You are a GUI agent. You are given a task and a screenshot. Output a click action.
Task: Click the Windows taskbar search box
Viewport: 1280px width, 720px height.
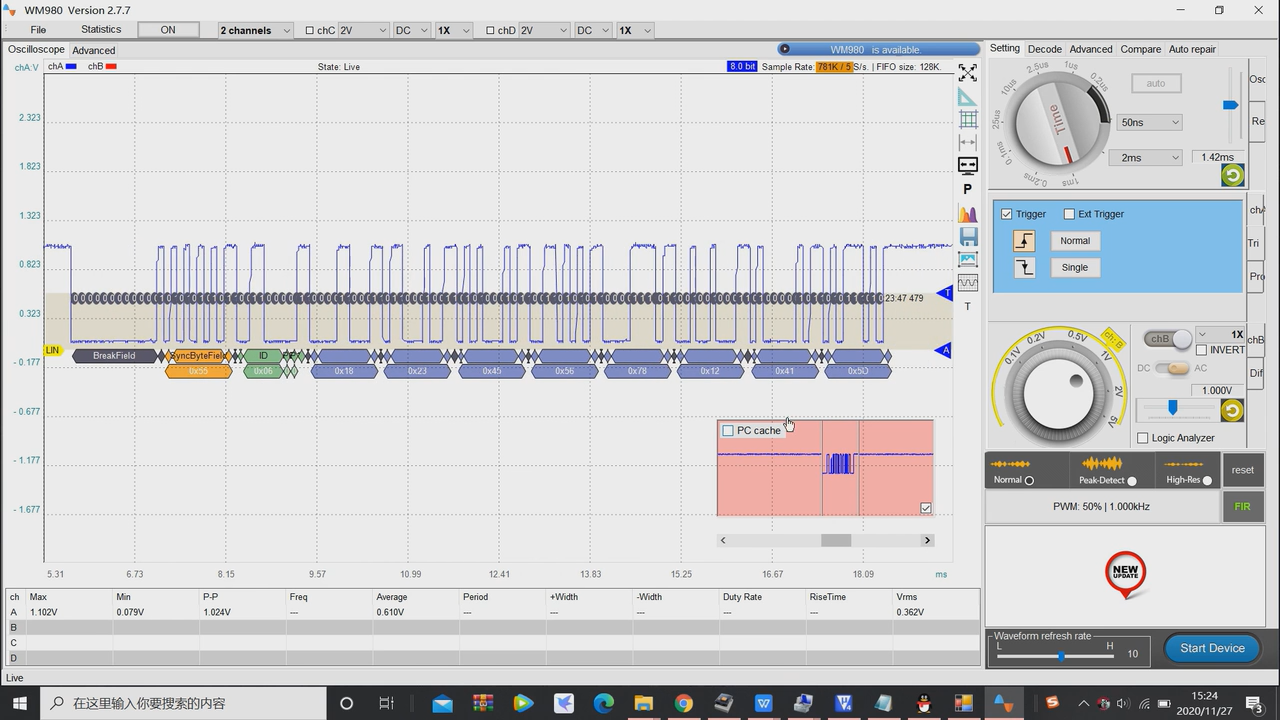pyautogui.click(x=180, y=703)
